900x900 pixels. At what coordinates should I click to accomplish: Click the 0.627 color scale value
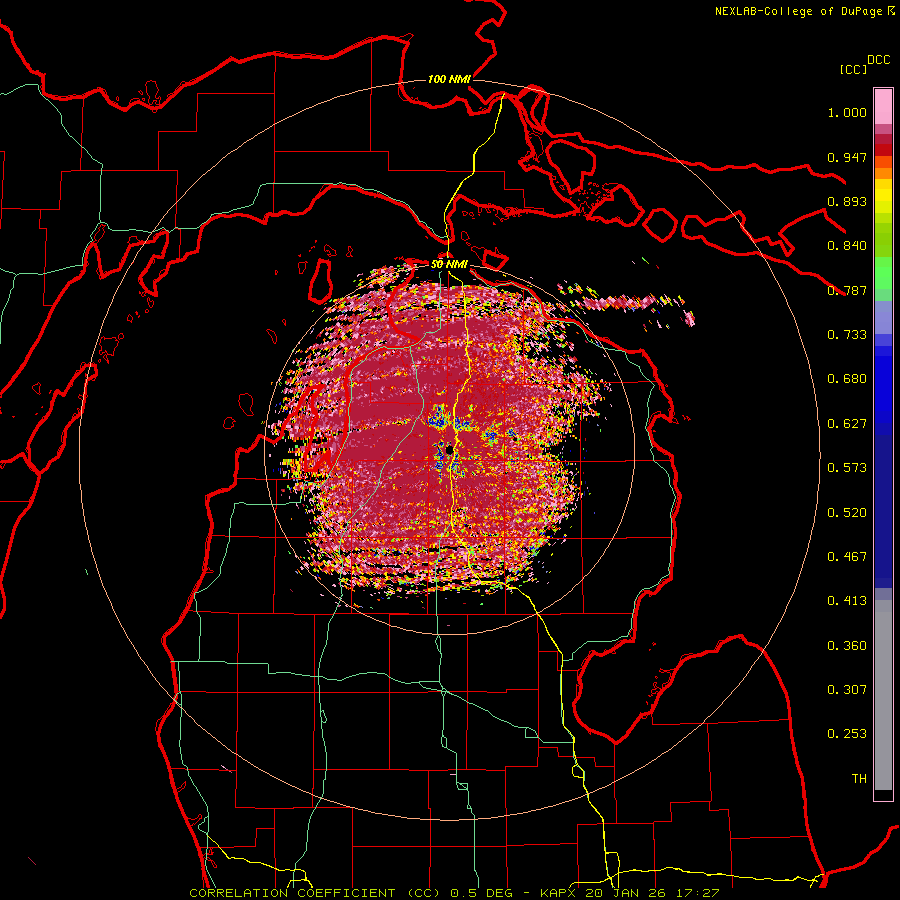click(847, 424)
